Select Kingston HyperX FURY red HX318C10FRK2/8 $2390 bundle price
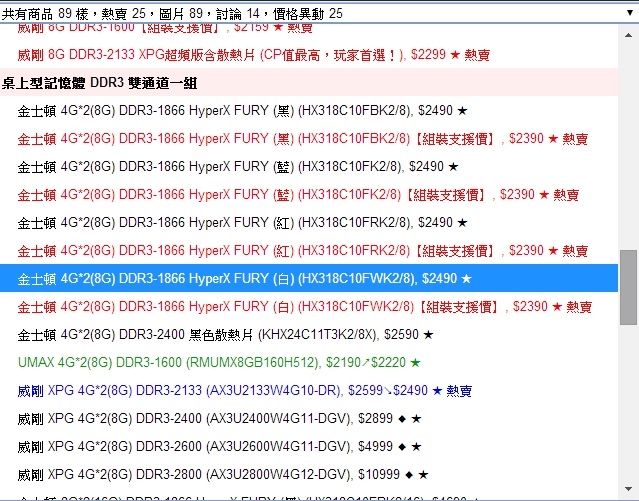The width and height of the screenshot is (639, 501). [x=309, y=250]
